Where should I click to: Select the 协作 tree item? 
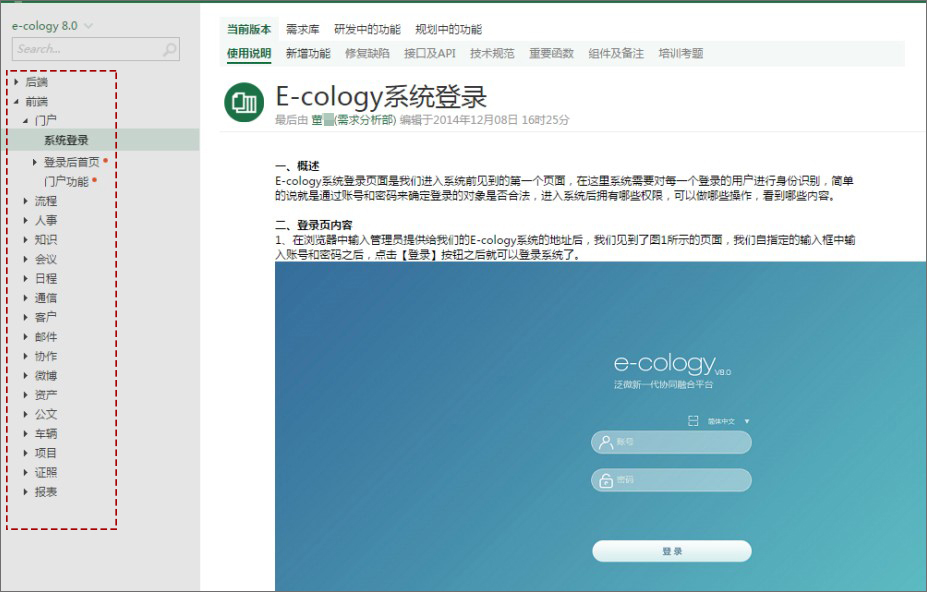coord(46,356)
